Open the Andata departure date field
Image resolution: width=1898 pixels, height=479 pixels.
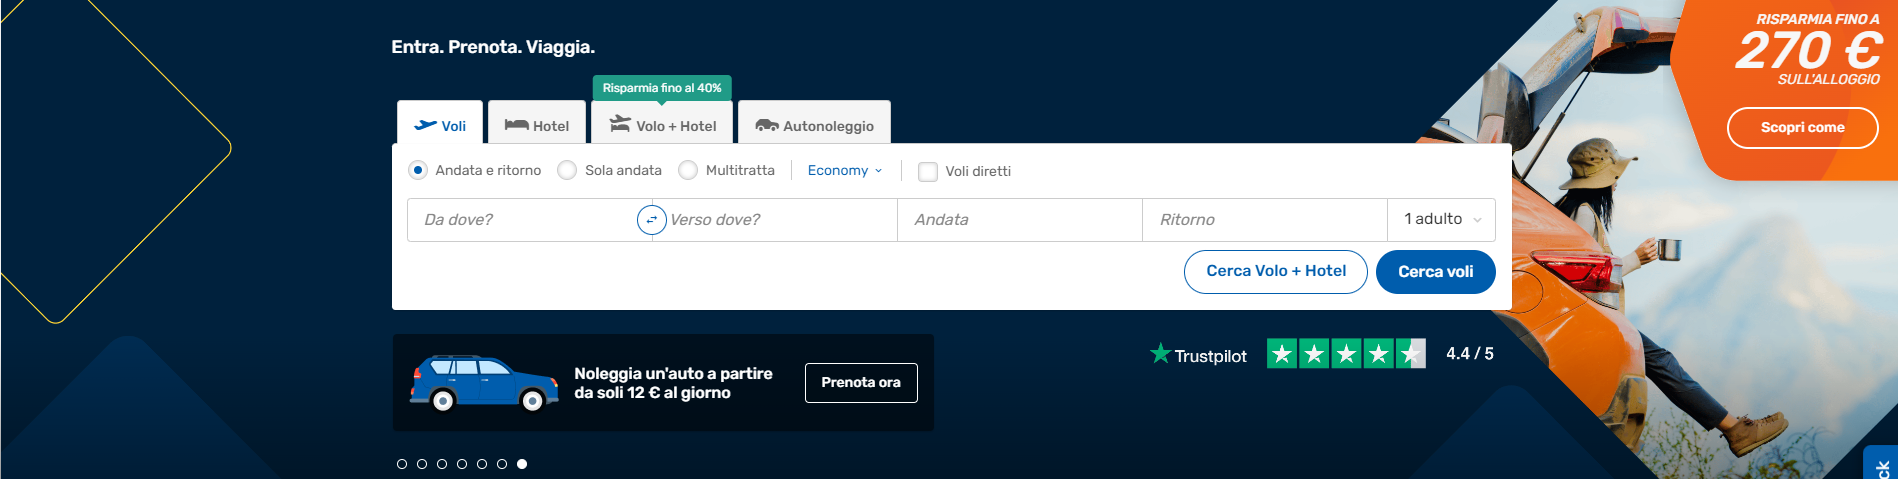(1020, 220)
